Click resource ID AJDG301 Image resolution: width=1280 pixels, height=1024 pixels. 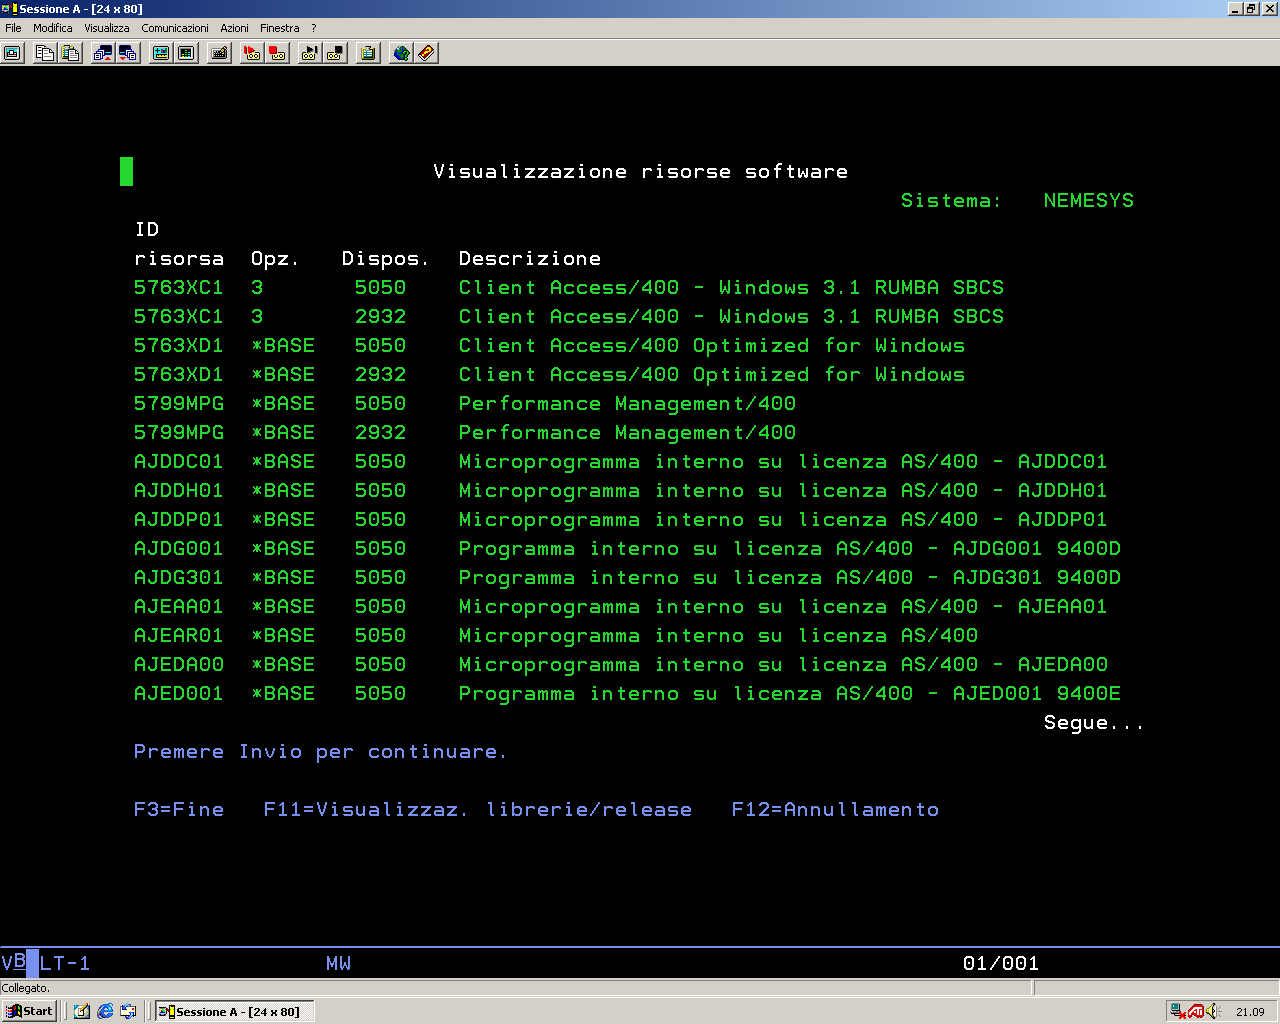[x=179, y=577]
